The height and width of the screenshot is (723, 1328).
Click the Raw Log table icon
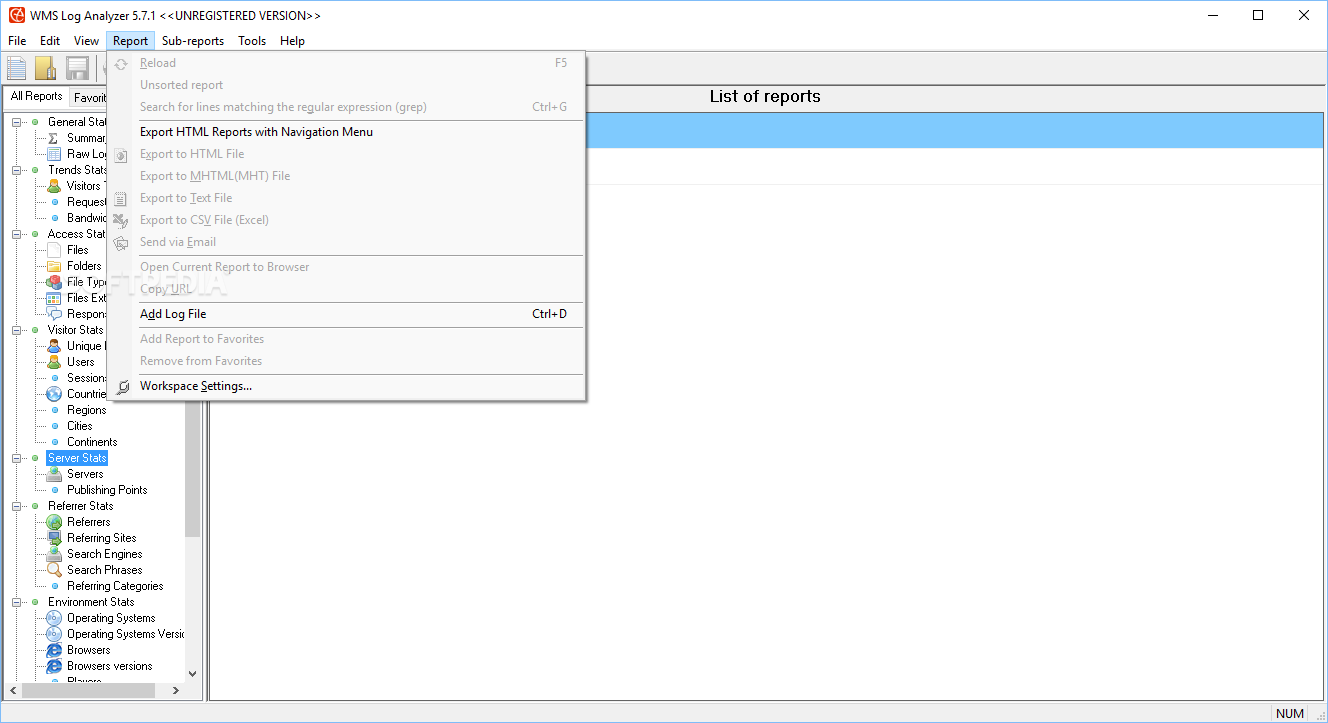[54, 154]
